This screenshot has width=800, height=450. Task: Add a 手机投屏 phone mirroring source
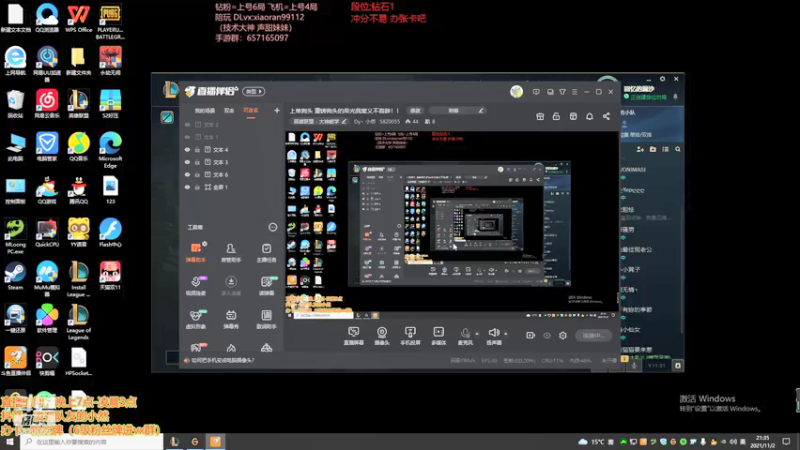coord(410,336)
